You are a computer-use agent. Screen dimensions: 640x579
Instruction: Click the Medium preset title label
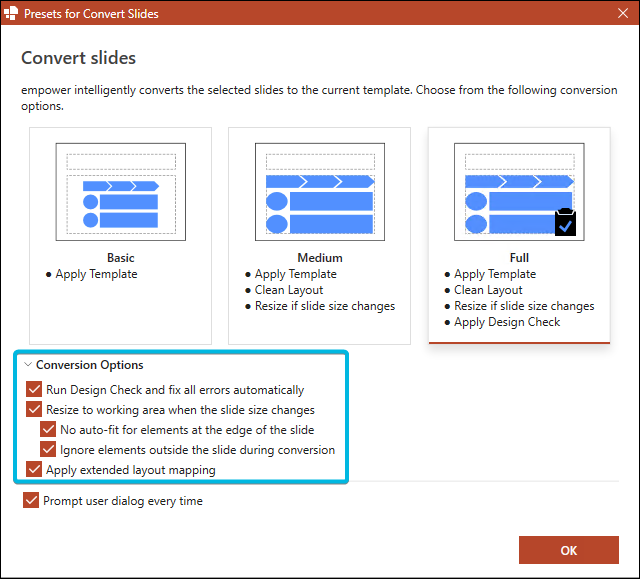tap(320, 258)
